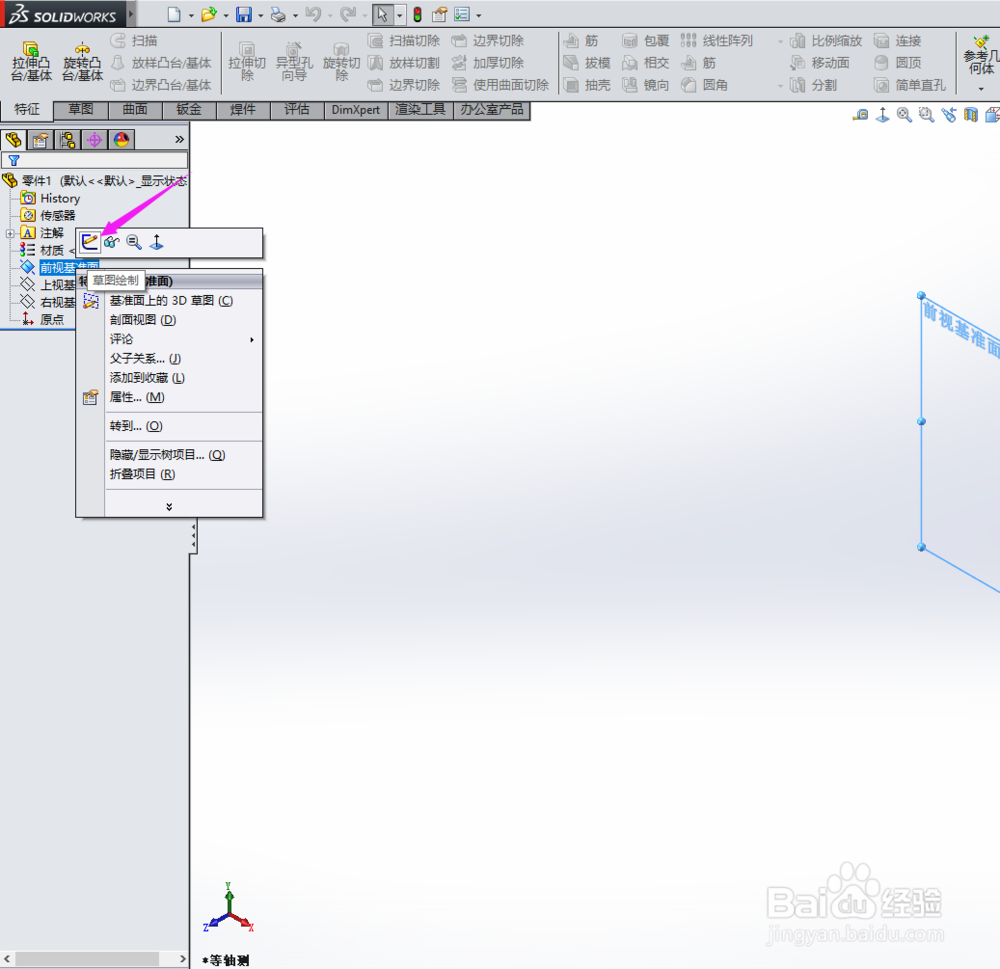Toggle plane visibility via eyeglasses icon
This screenshot has width=1000, height=969.
[x=111, y=241]
